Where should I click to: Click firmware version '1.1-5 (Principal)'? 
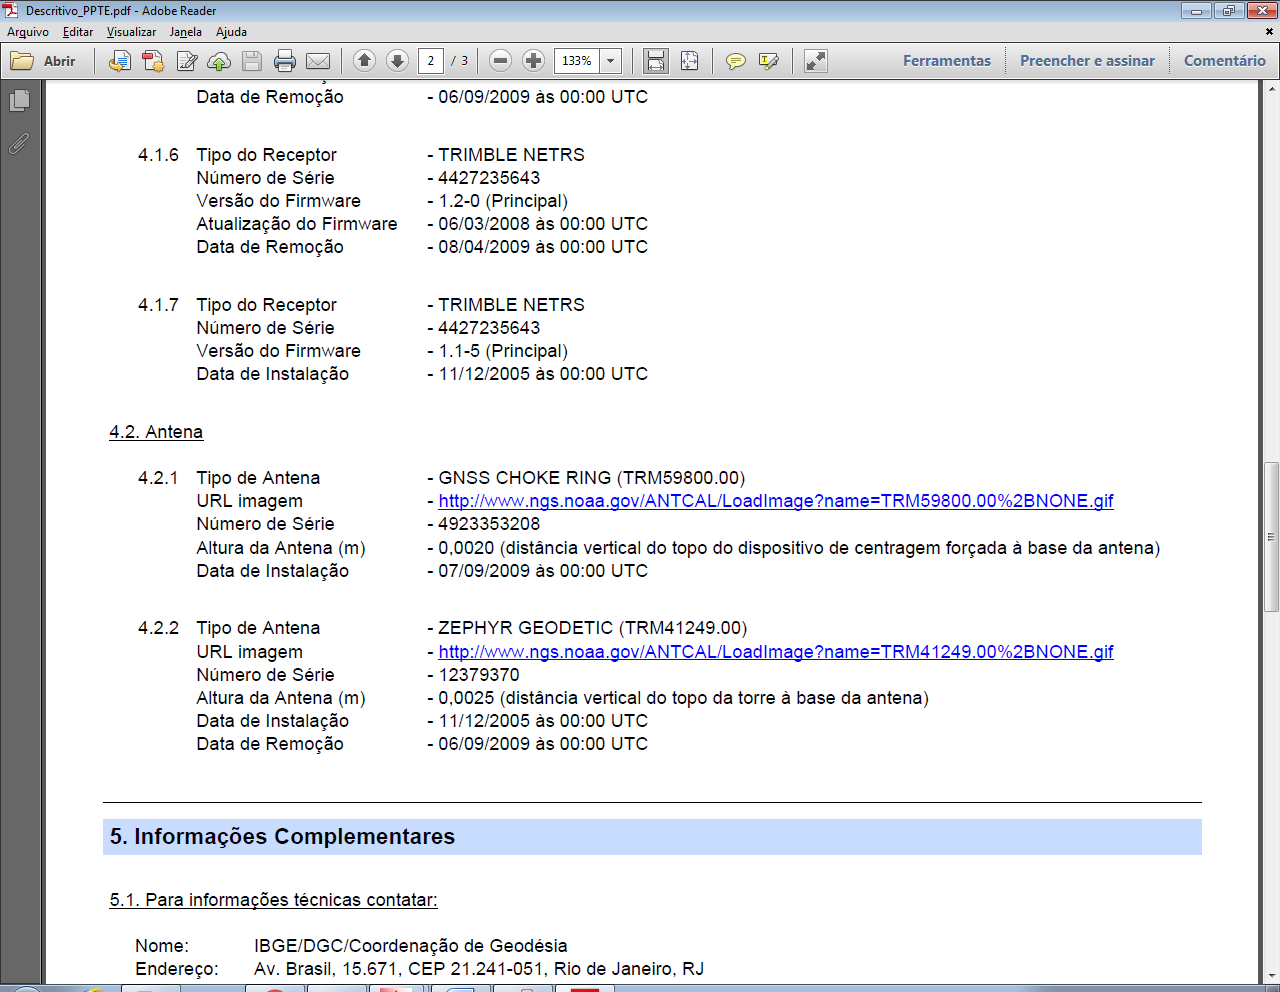503,351
